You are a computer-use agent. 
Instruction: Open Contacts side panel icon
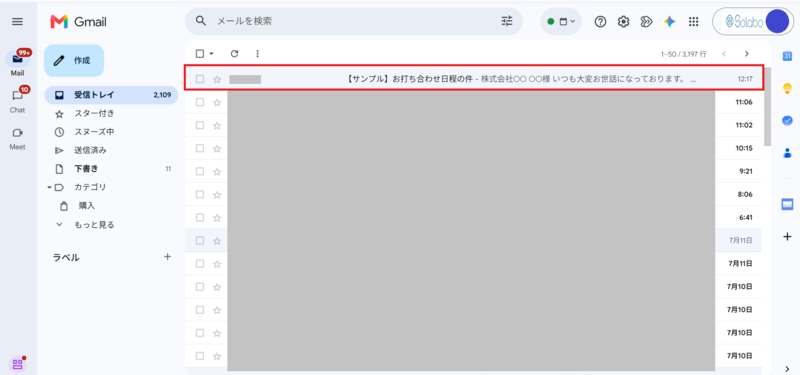tap(787, 153)
